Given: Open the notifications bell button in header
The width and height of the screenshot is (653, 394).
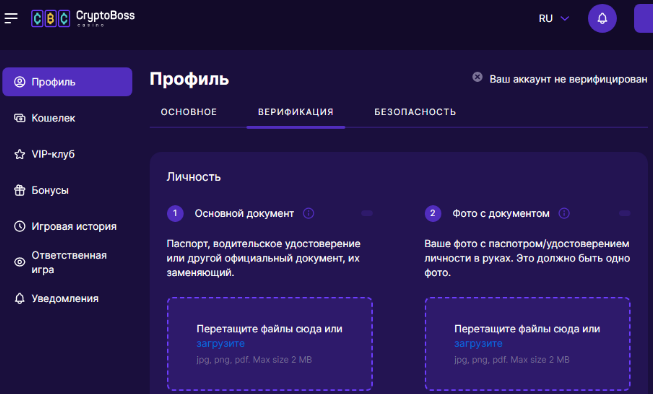Looking at the screenshot, I should pos(602,18).
